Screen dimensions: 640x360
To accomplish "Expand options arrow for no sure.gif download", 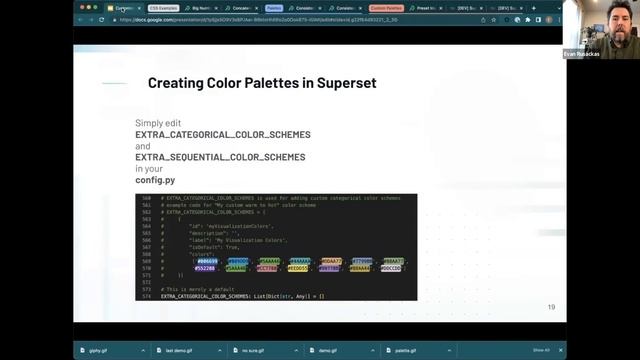I will [x=296, y=350].
